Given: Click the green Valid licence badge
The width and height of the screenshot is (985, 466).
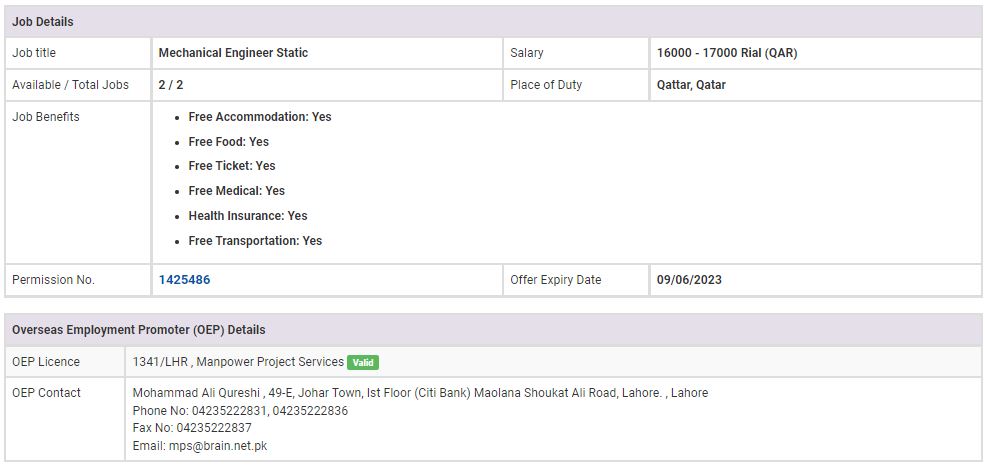Looking at the screenshot, I should coord(363,362).
